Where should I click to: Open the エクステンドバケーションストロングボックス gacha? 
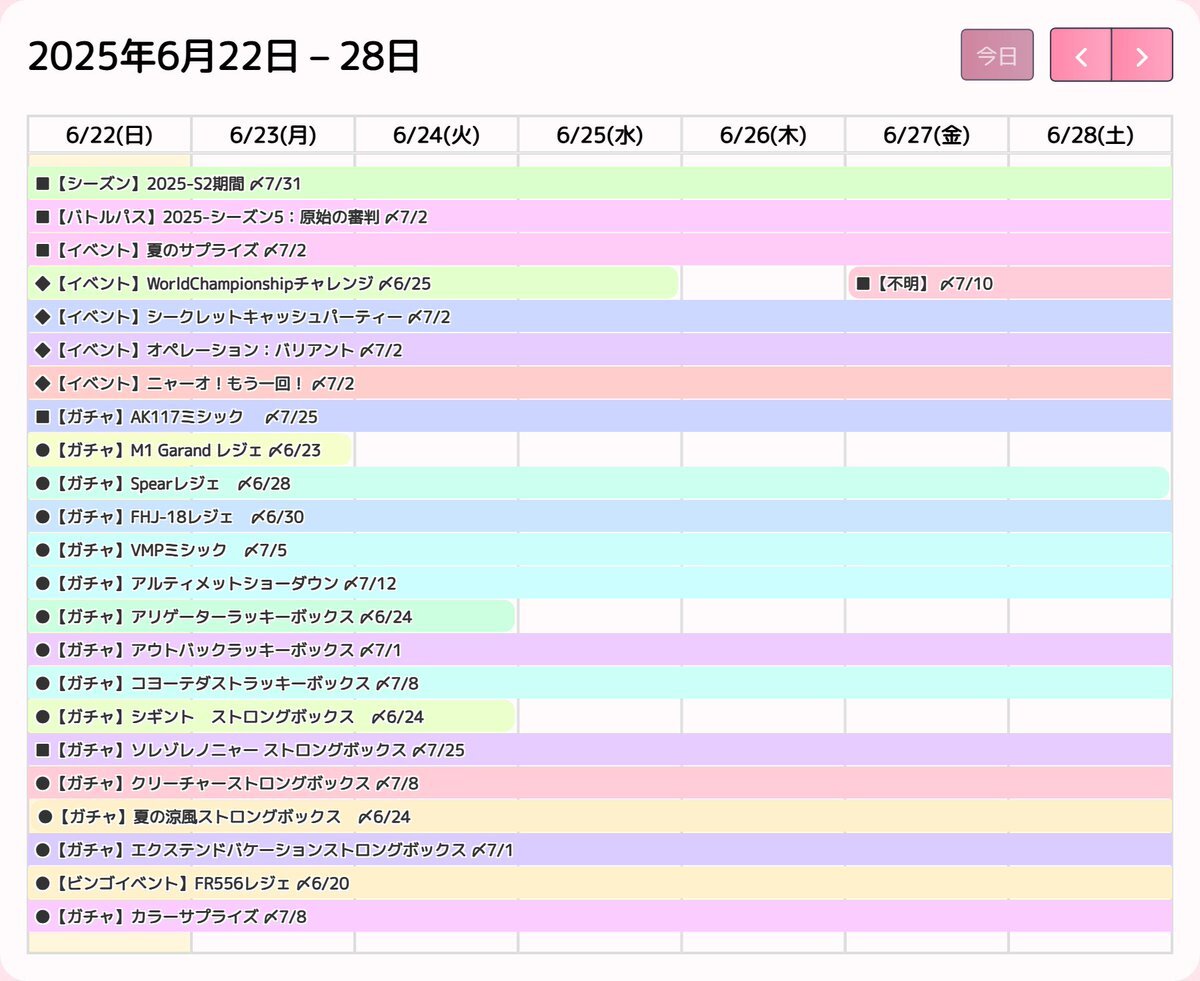(x=600, y=850)
